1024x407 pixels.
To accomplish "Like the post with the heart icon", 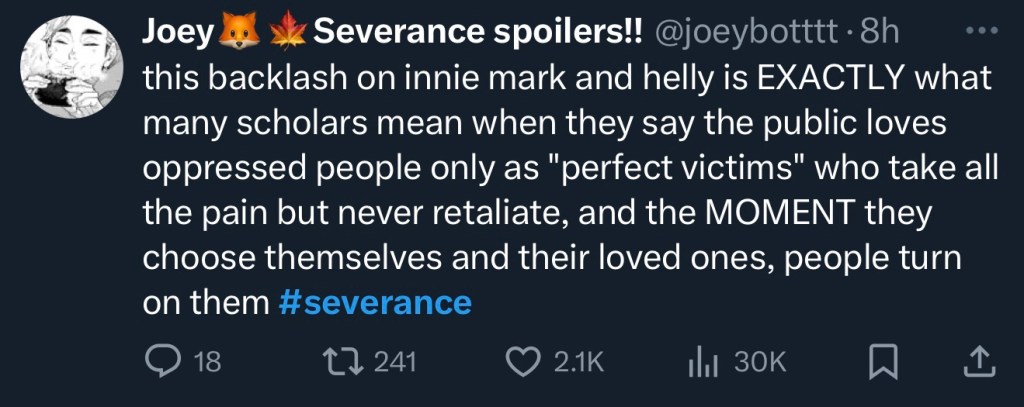I will (526, 361).
